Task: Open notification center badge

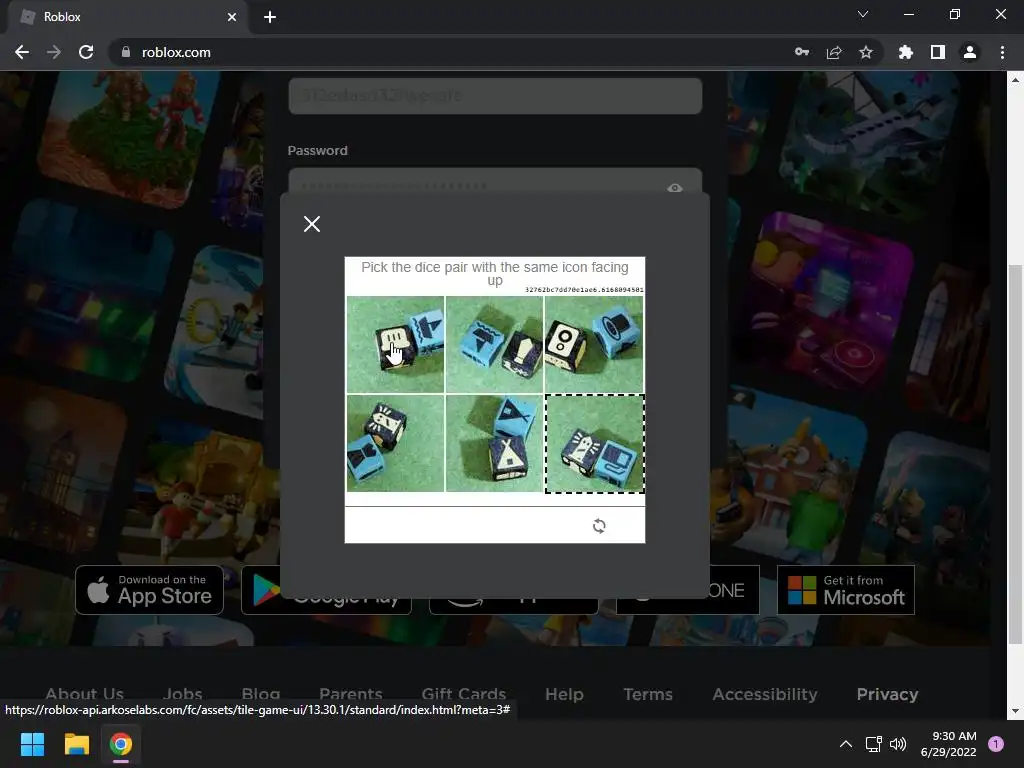Action: point(996,744)
